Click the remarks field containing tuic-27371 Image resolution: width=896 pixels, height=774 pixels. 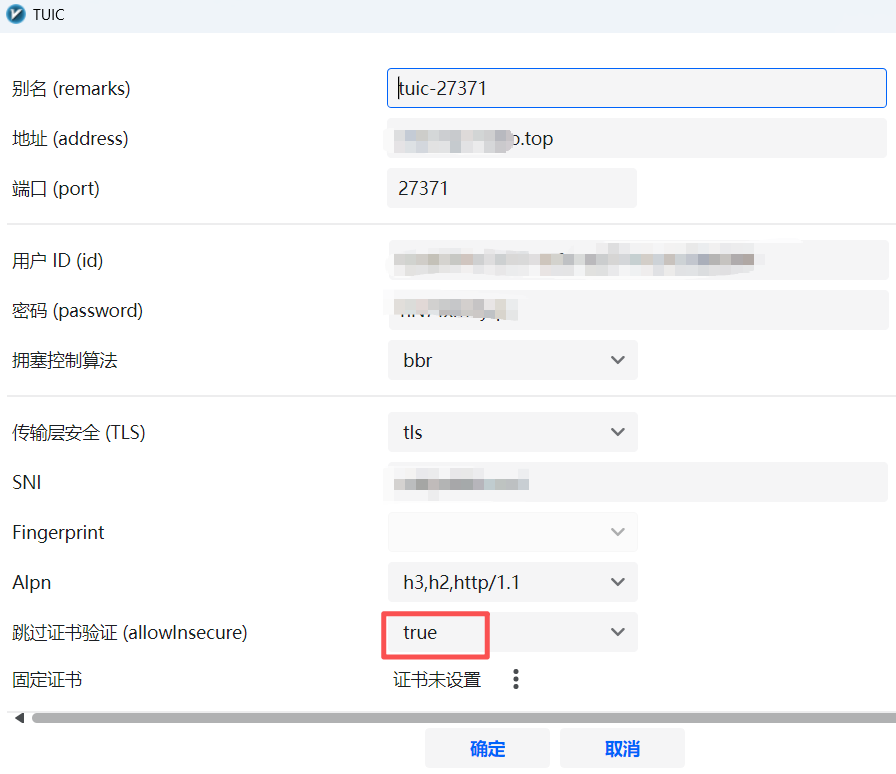tap(636, 88)
